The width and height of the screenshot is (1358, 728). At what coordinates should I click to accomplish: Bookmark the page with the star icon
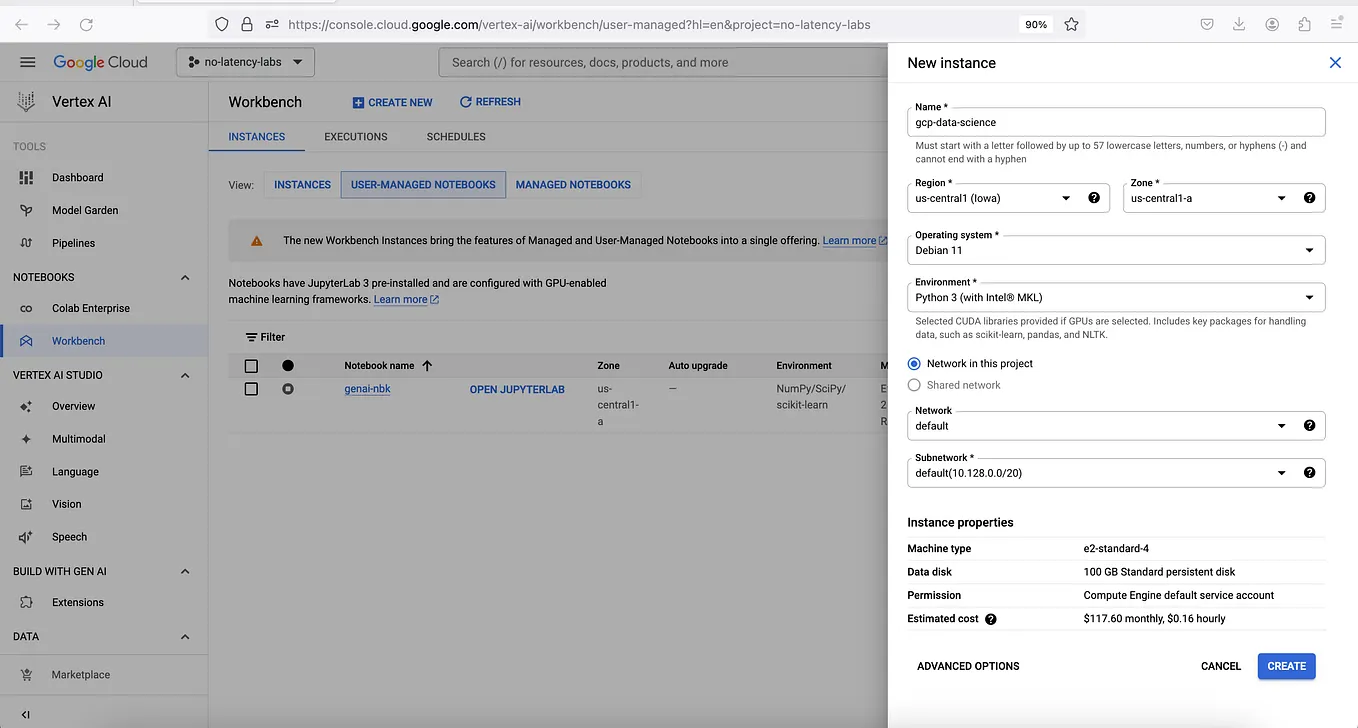click(x=1071, y=24)
